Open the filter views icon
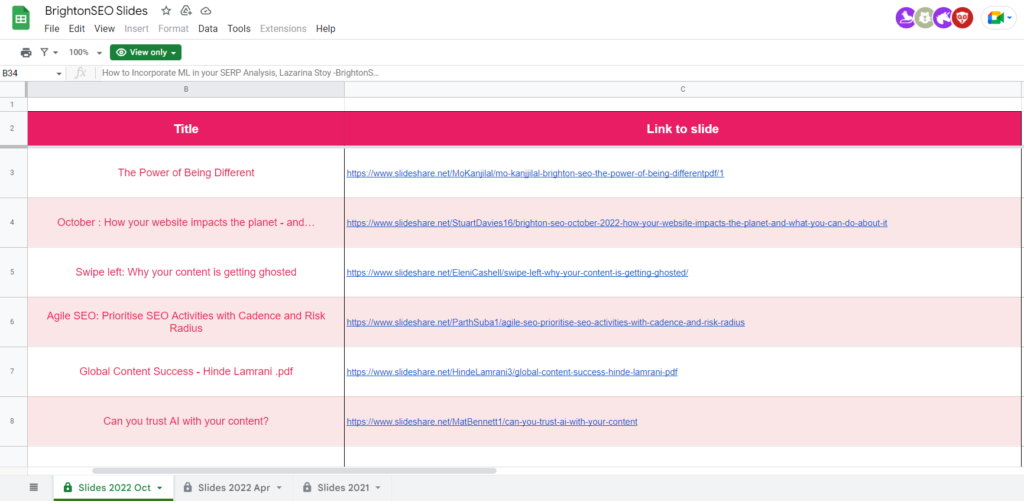This screenshot has width=1024, height=501. (44, 52)
